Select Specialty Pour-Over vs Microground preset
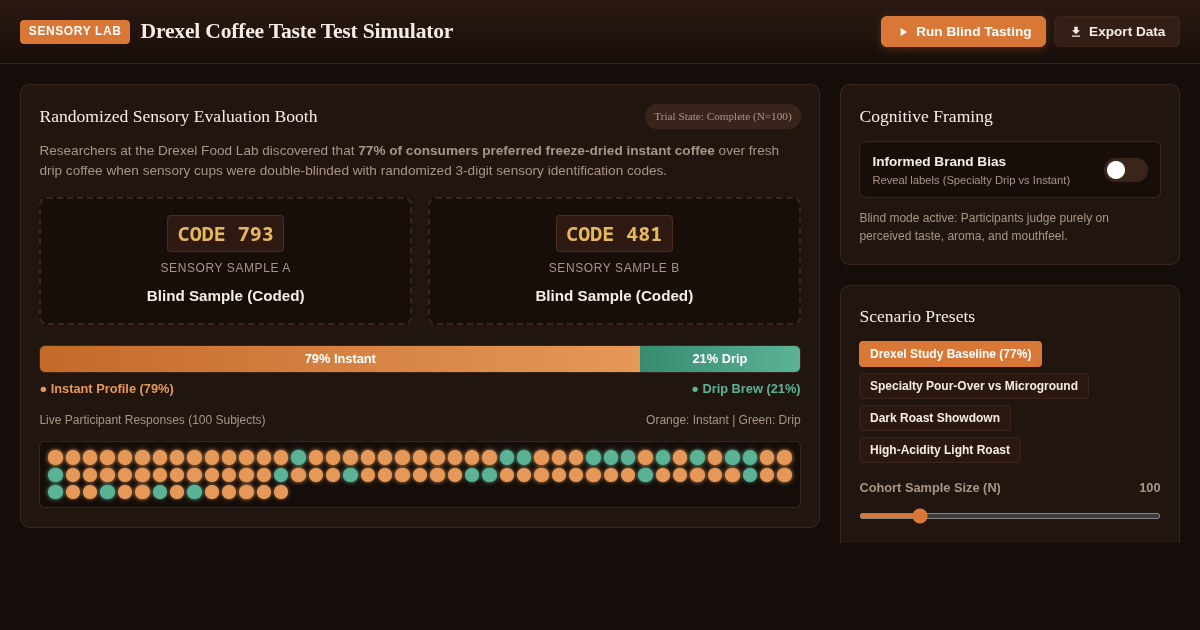Viewport: 1200px width, 630px height. point(974,386)
